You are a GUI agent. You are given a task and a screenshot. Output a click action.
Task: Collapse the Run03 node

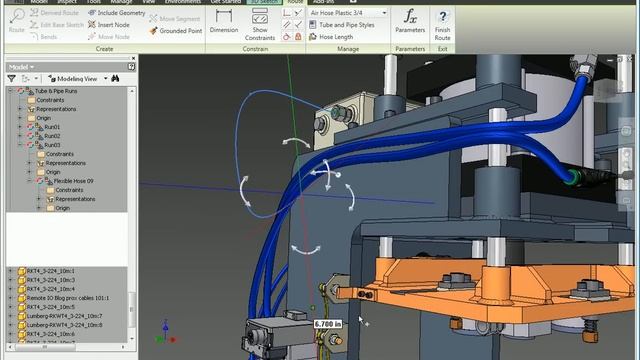[x=20, y=145]
